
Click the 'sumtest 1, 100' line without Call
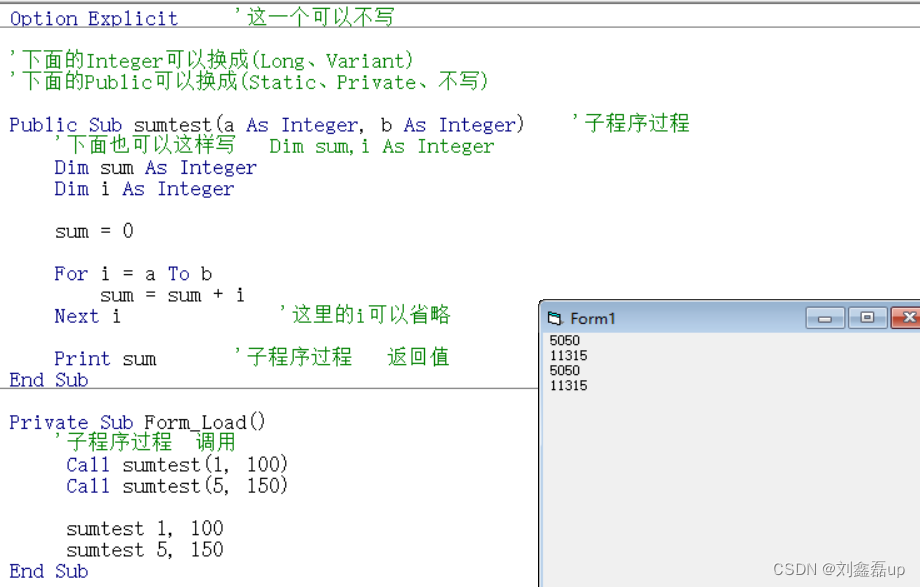[144, 528]
